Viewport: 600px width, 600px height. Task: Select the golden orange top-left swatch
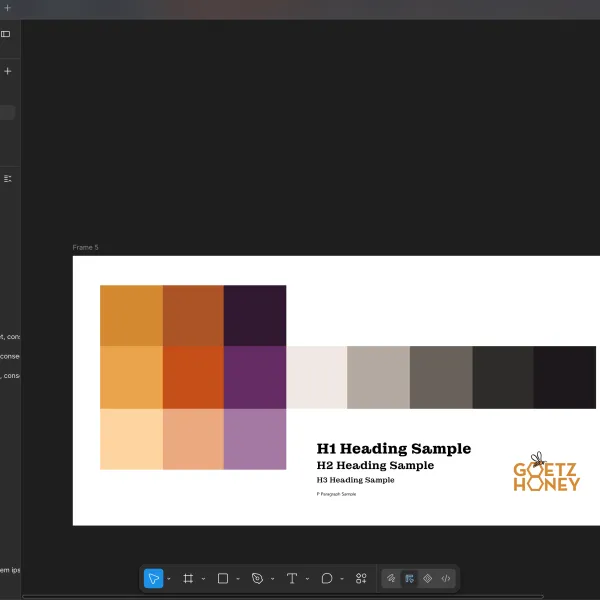(x=131, y=316)
